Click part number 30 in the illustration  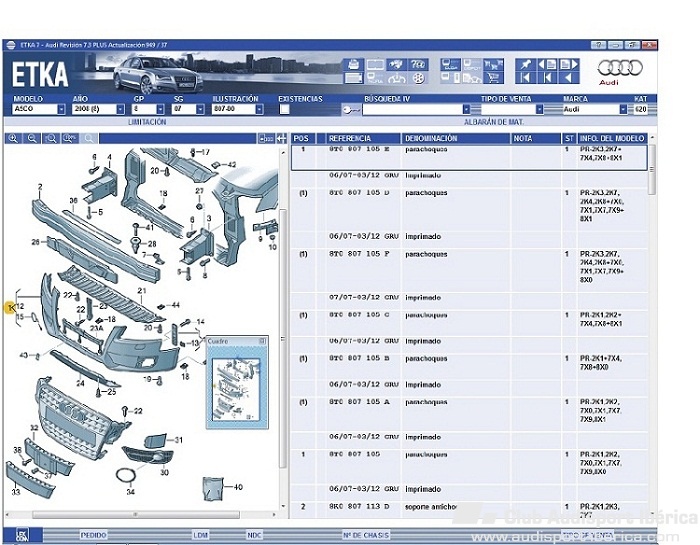tap(164, 472)
